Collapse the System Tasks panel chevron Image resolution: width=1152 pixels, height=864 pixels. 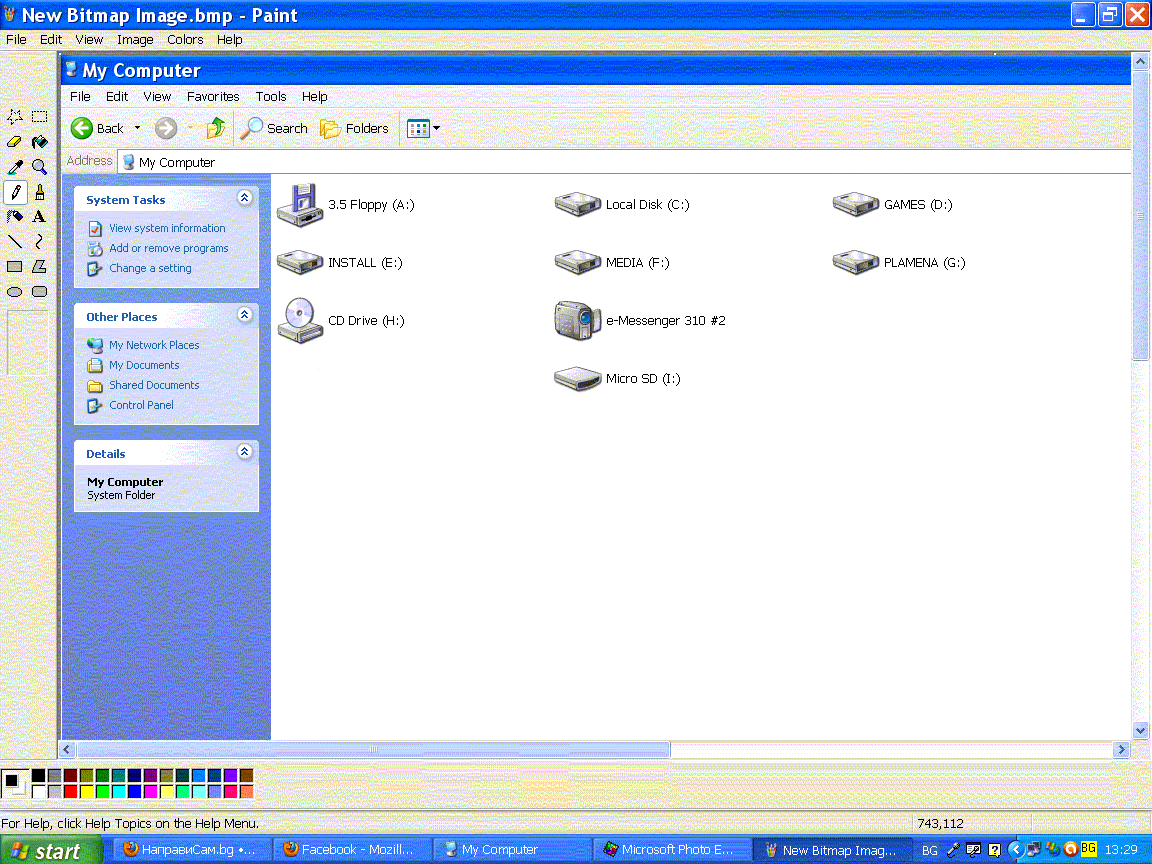[x=245, y=199]
